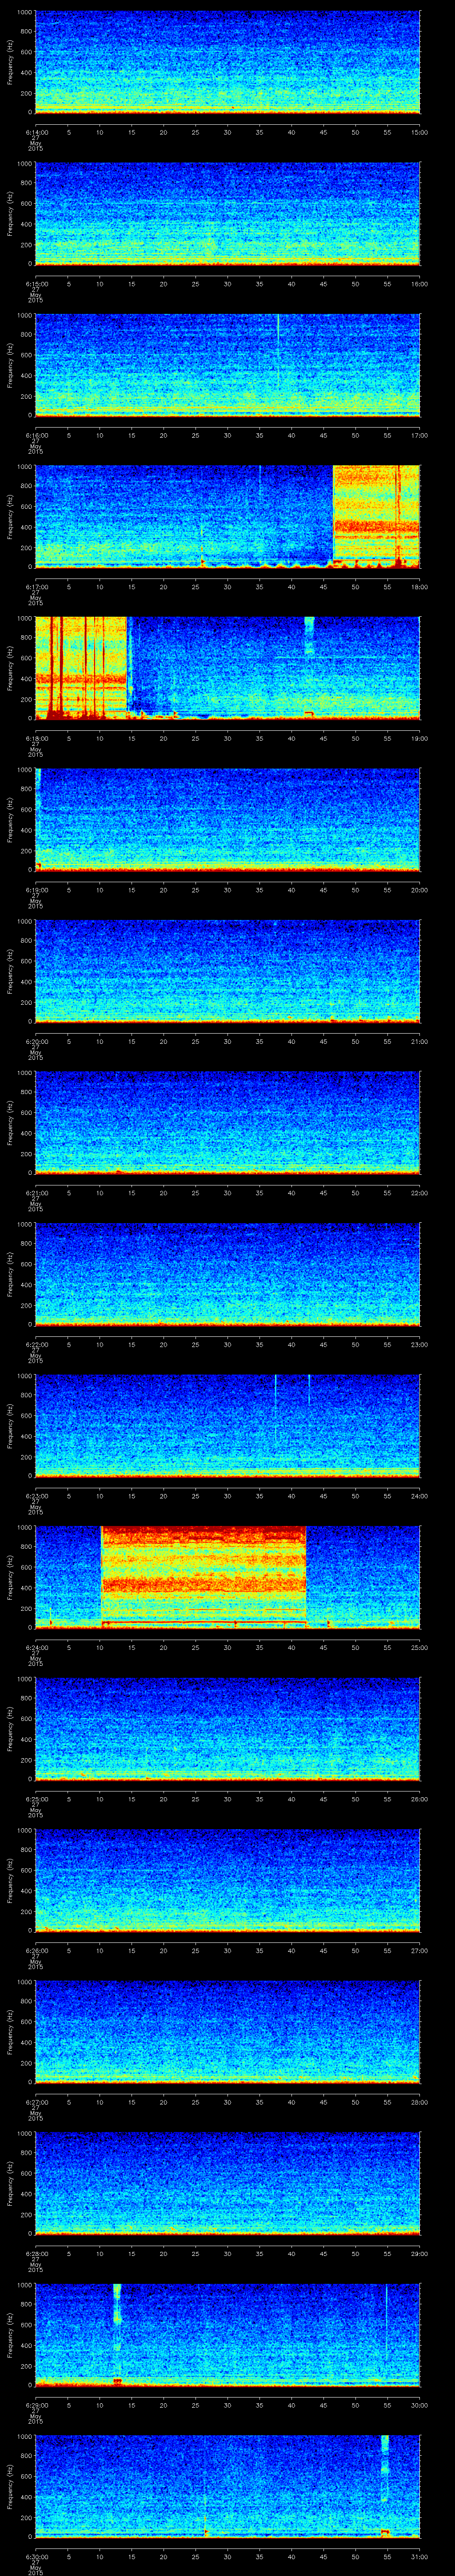
Task: Open the spectrogram starting at 6:14:00
Action: (227, 62)
